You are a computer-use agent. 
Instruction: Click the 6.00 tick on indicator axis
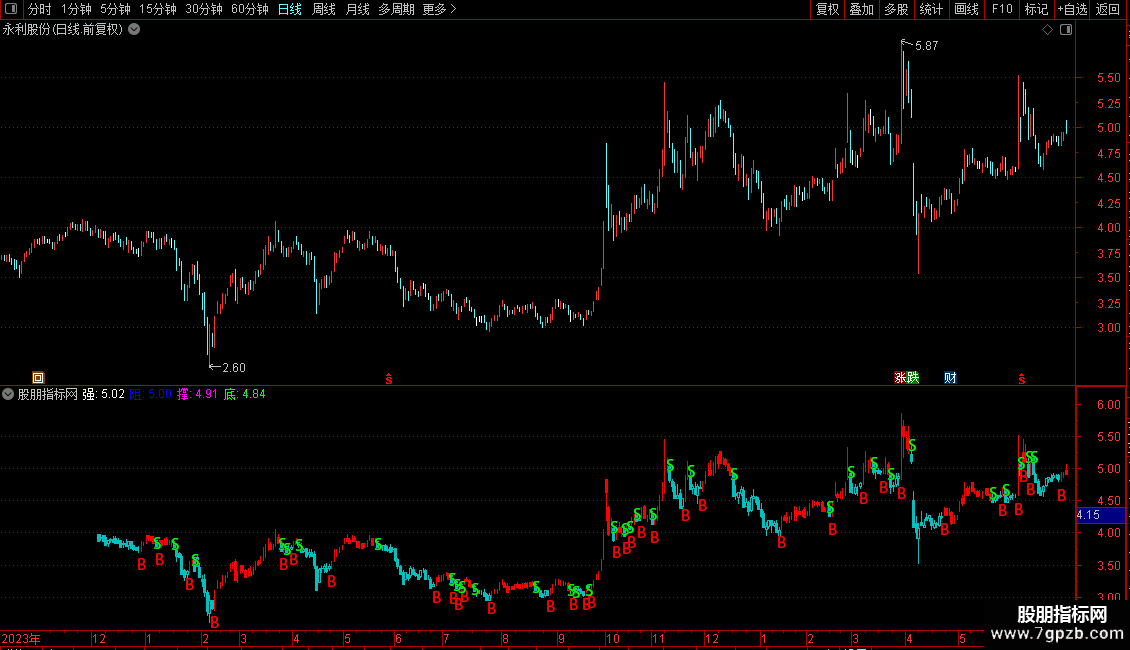(1108, 405)
